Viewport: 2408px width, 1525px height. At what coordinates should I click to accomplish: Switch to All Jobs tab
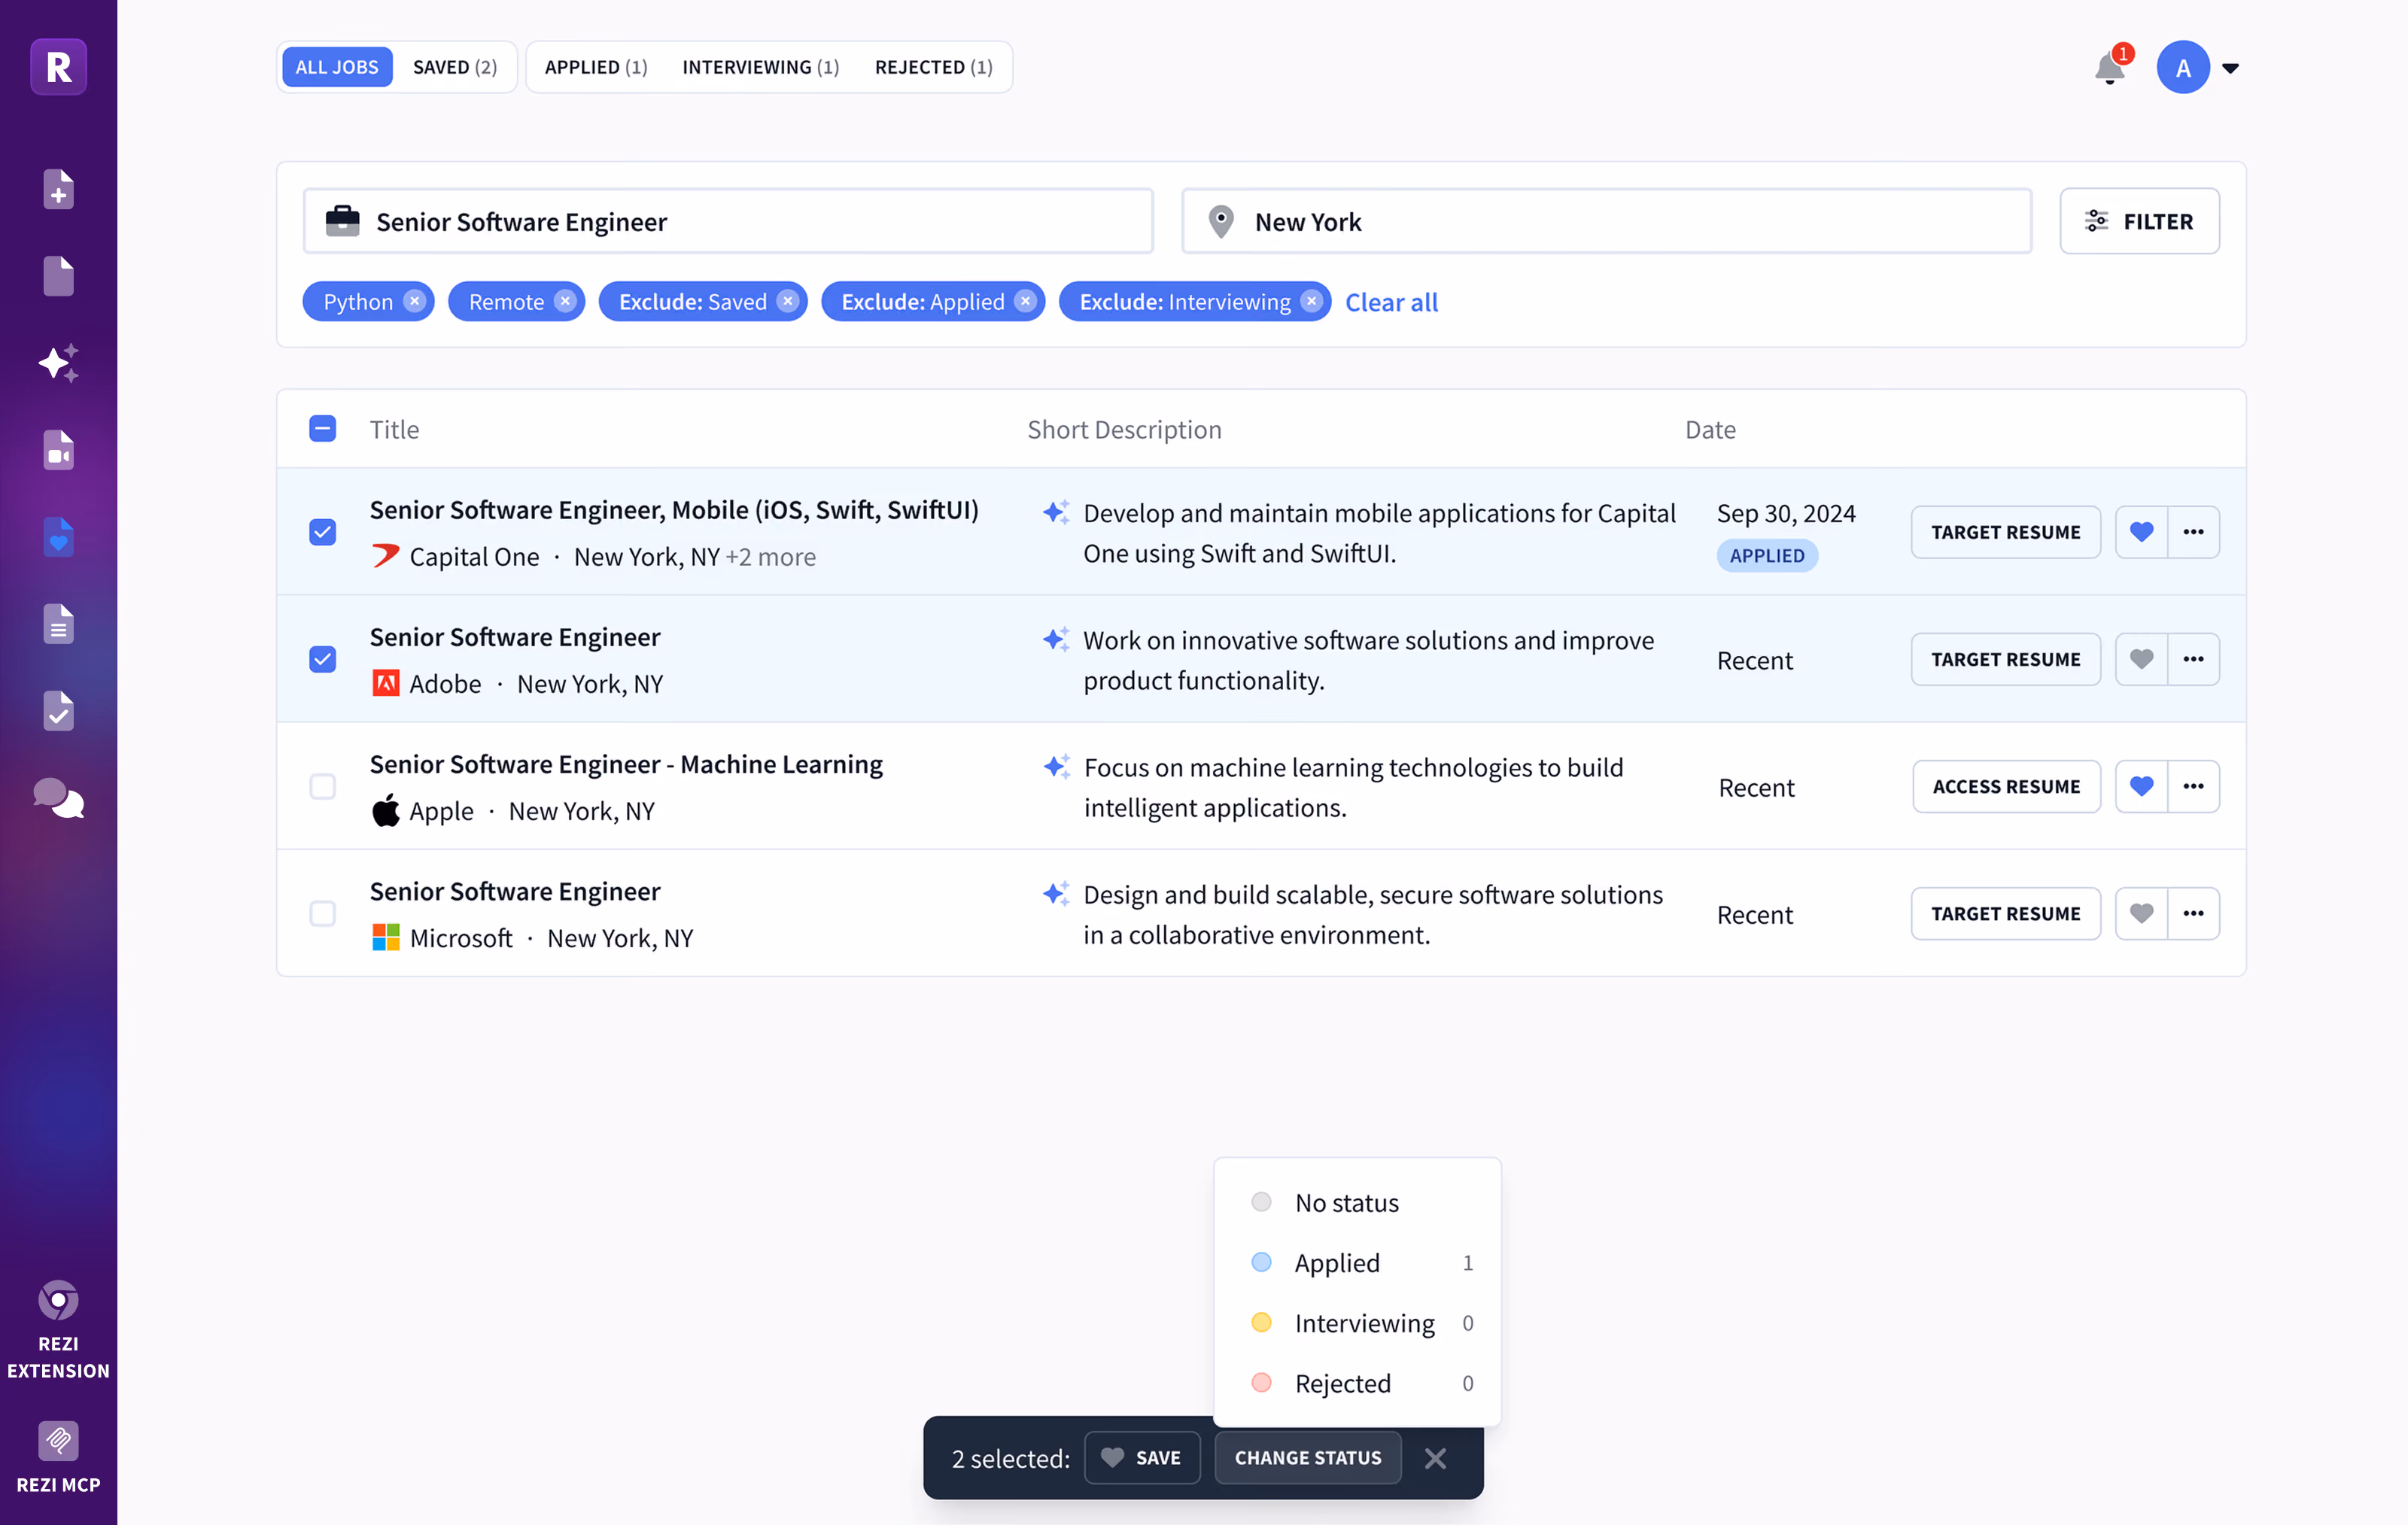[337, 67]
